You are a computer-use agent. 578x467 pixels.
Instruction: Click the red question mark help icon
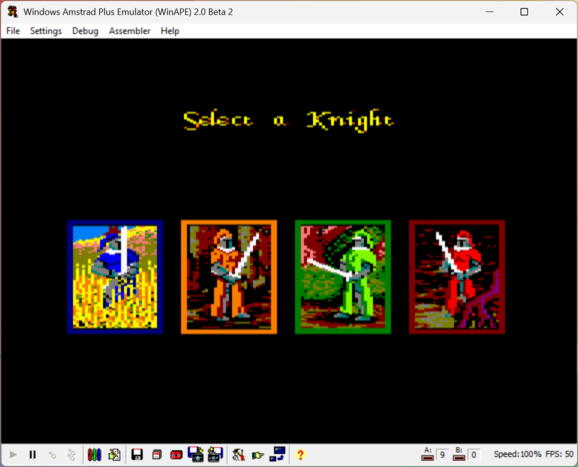tap(300, 455)
